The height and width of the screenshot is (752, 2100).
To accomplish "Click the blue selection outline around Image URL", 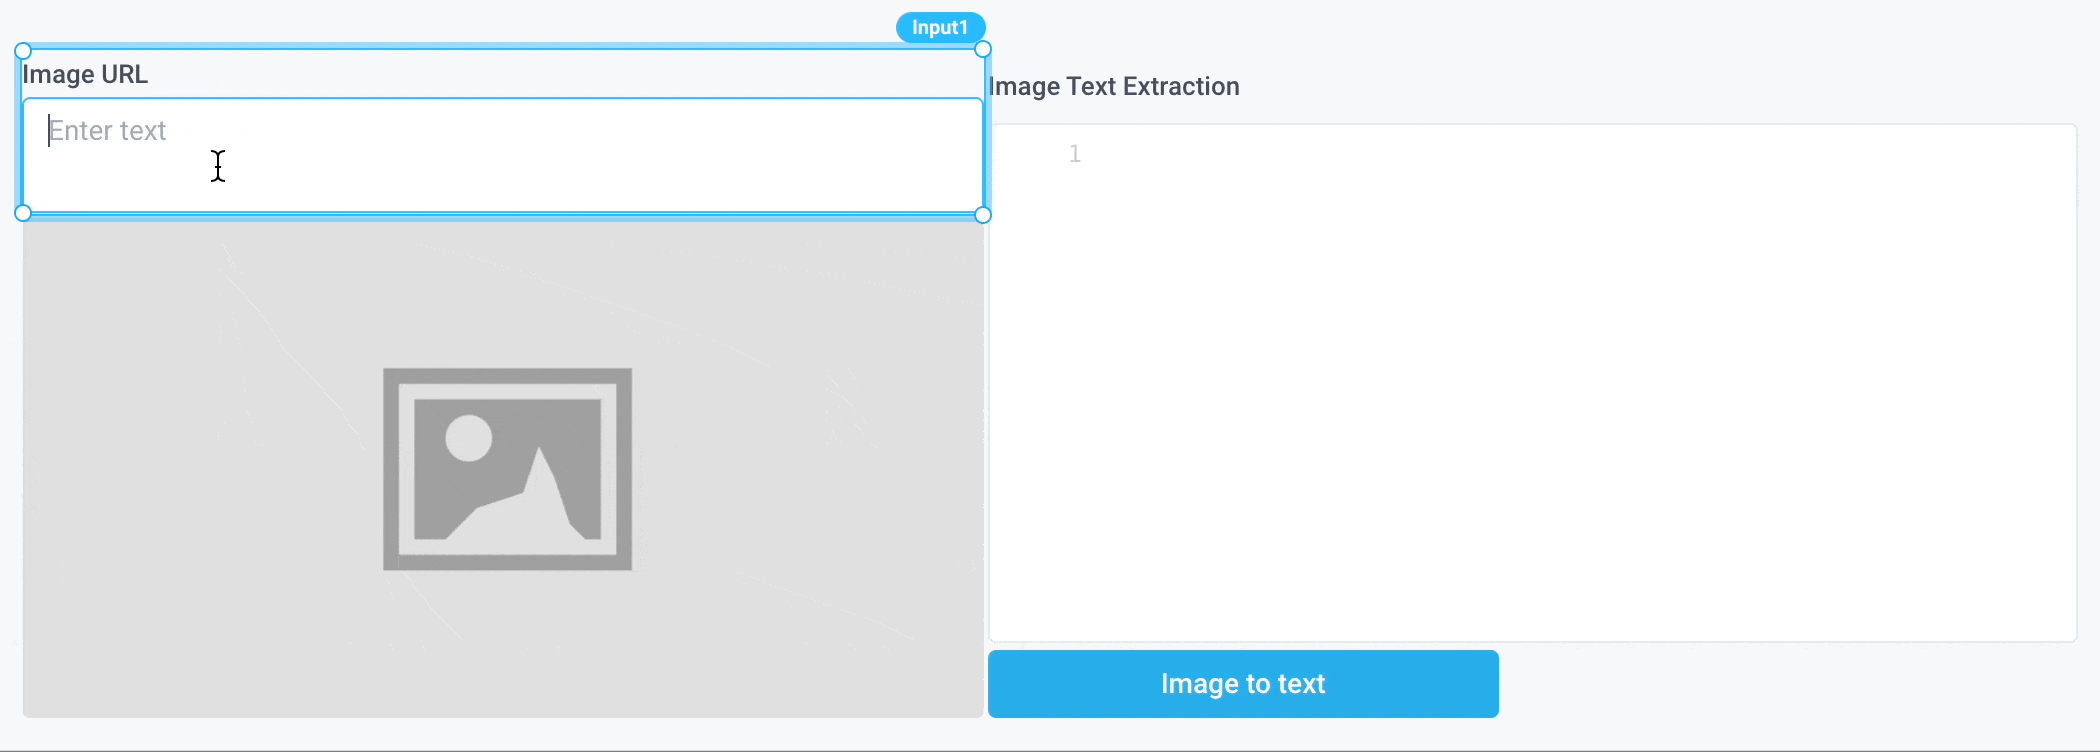I will (x=22, y=130).
